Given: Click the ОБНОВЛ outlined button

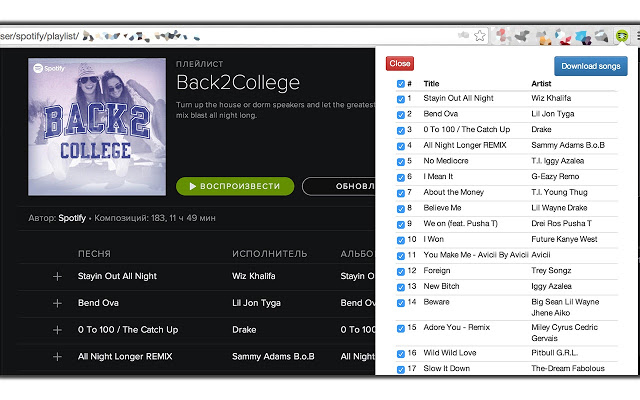Looking at the screenshot, I should pyautogui.click(x=339, y=186).
